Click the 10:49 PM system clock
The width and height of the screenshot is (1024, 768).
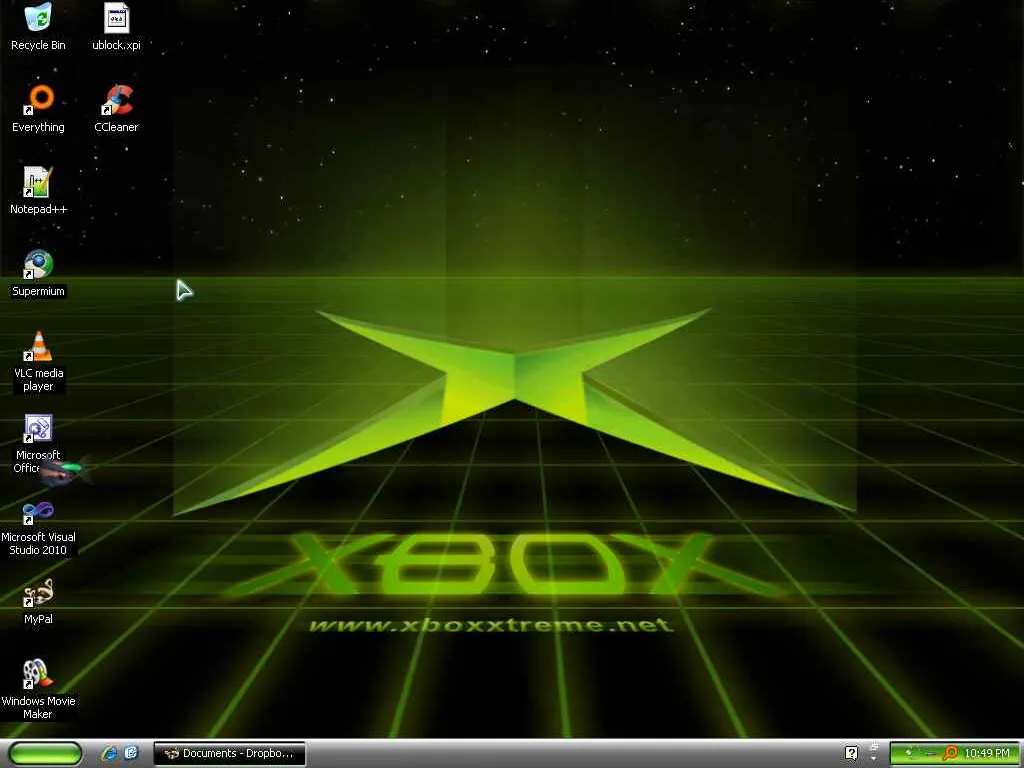click(x=987, y=753)
